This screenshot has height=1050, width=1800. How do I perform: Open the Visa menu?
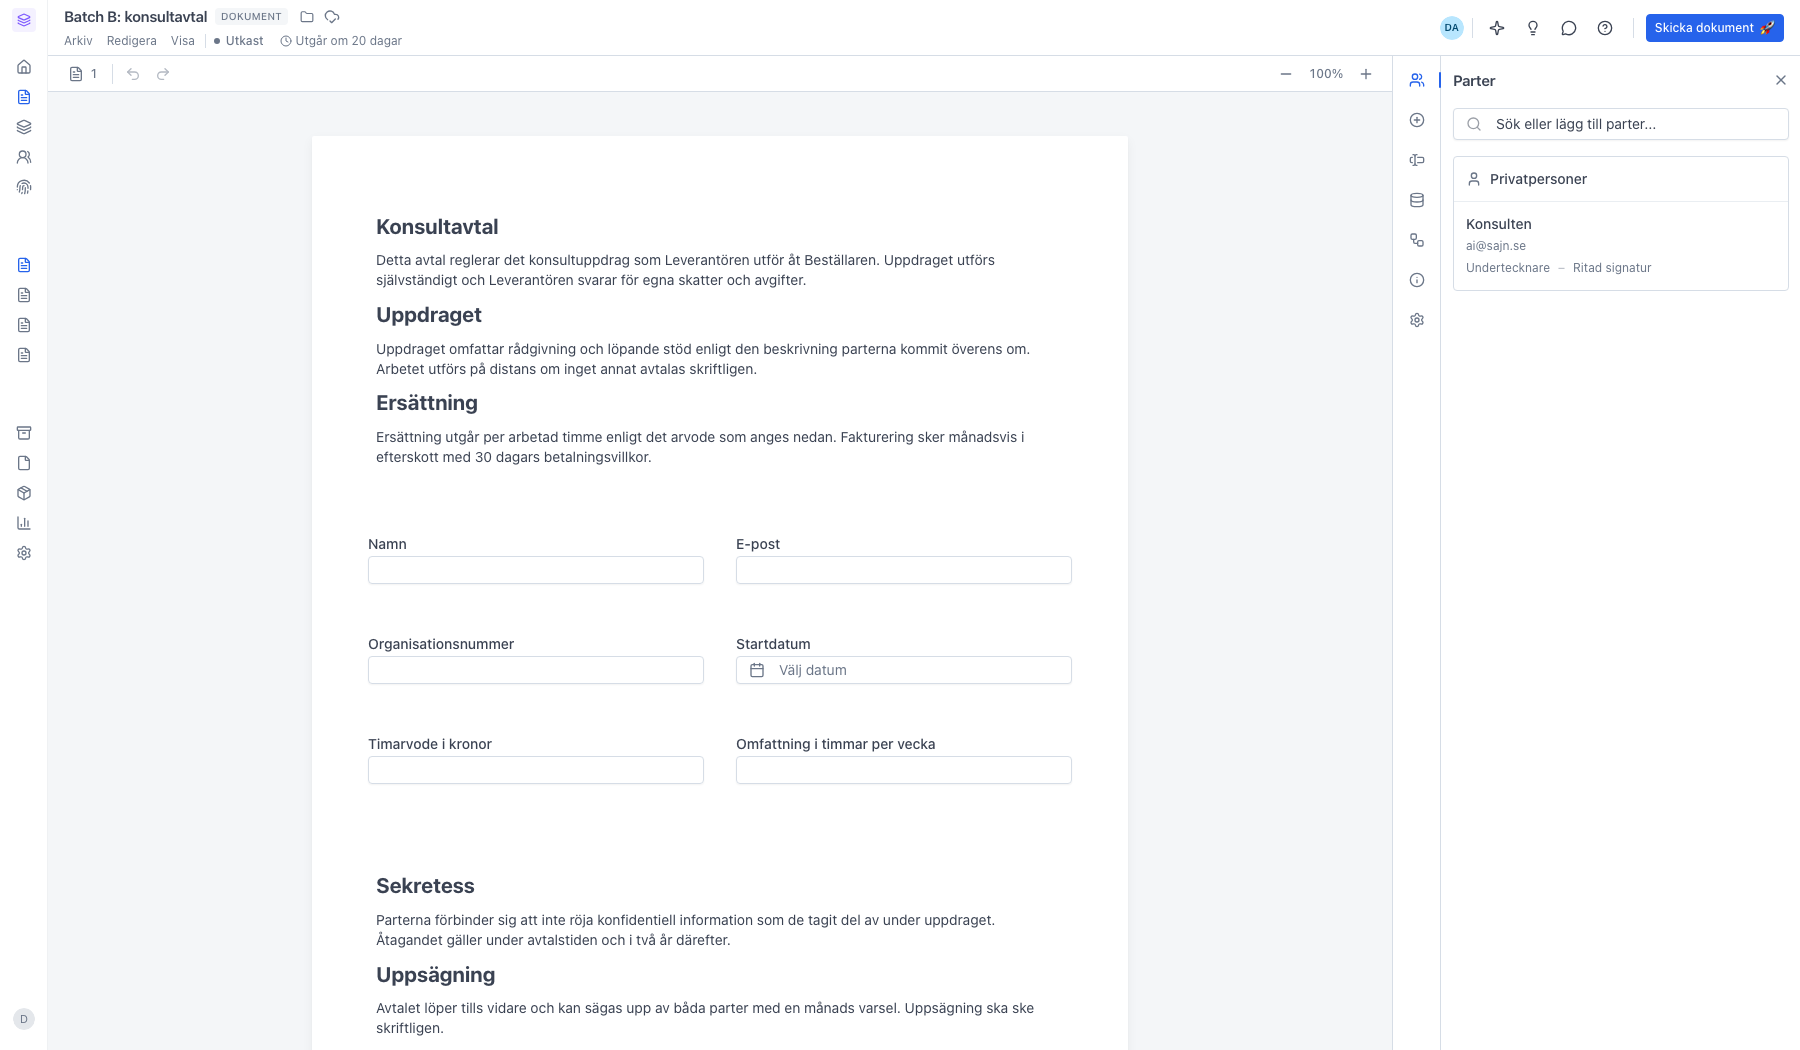(183, 41)
